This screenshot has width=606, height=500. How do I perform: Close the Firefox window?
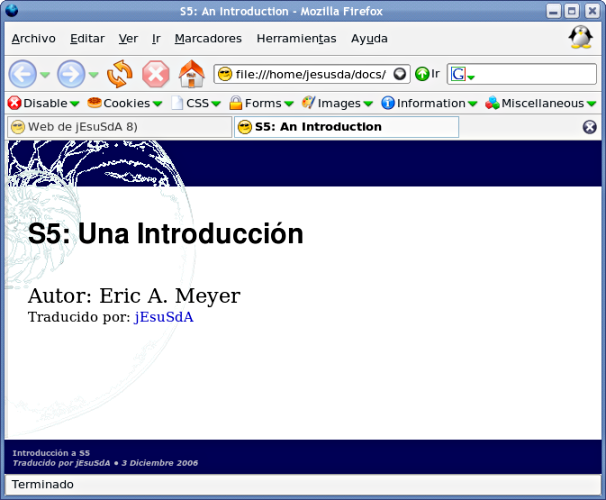pyautogui.click(x=591, y=11)
